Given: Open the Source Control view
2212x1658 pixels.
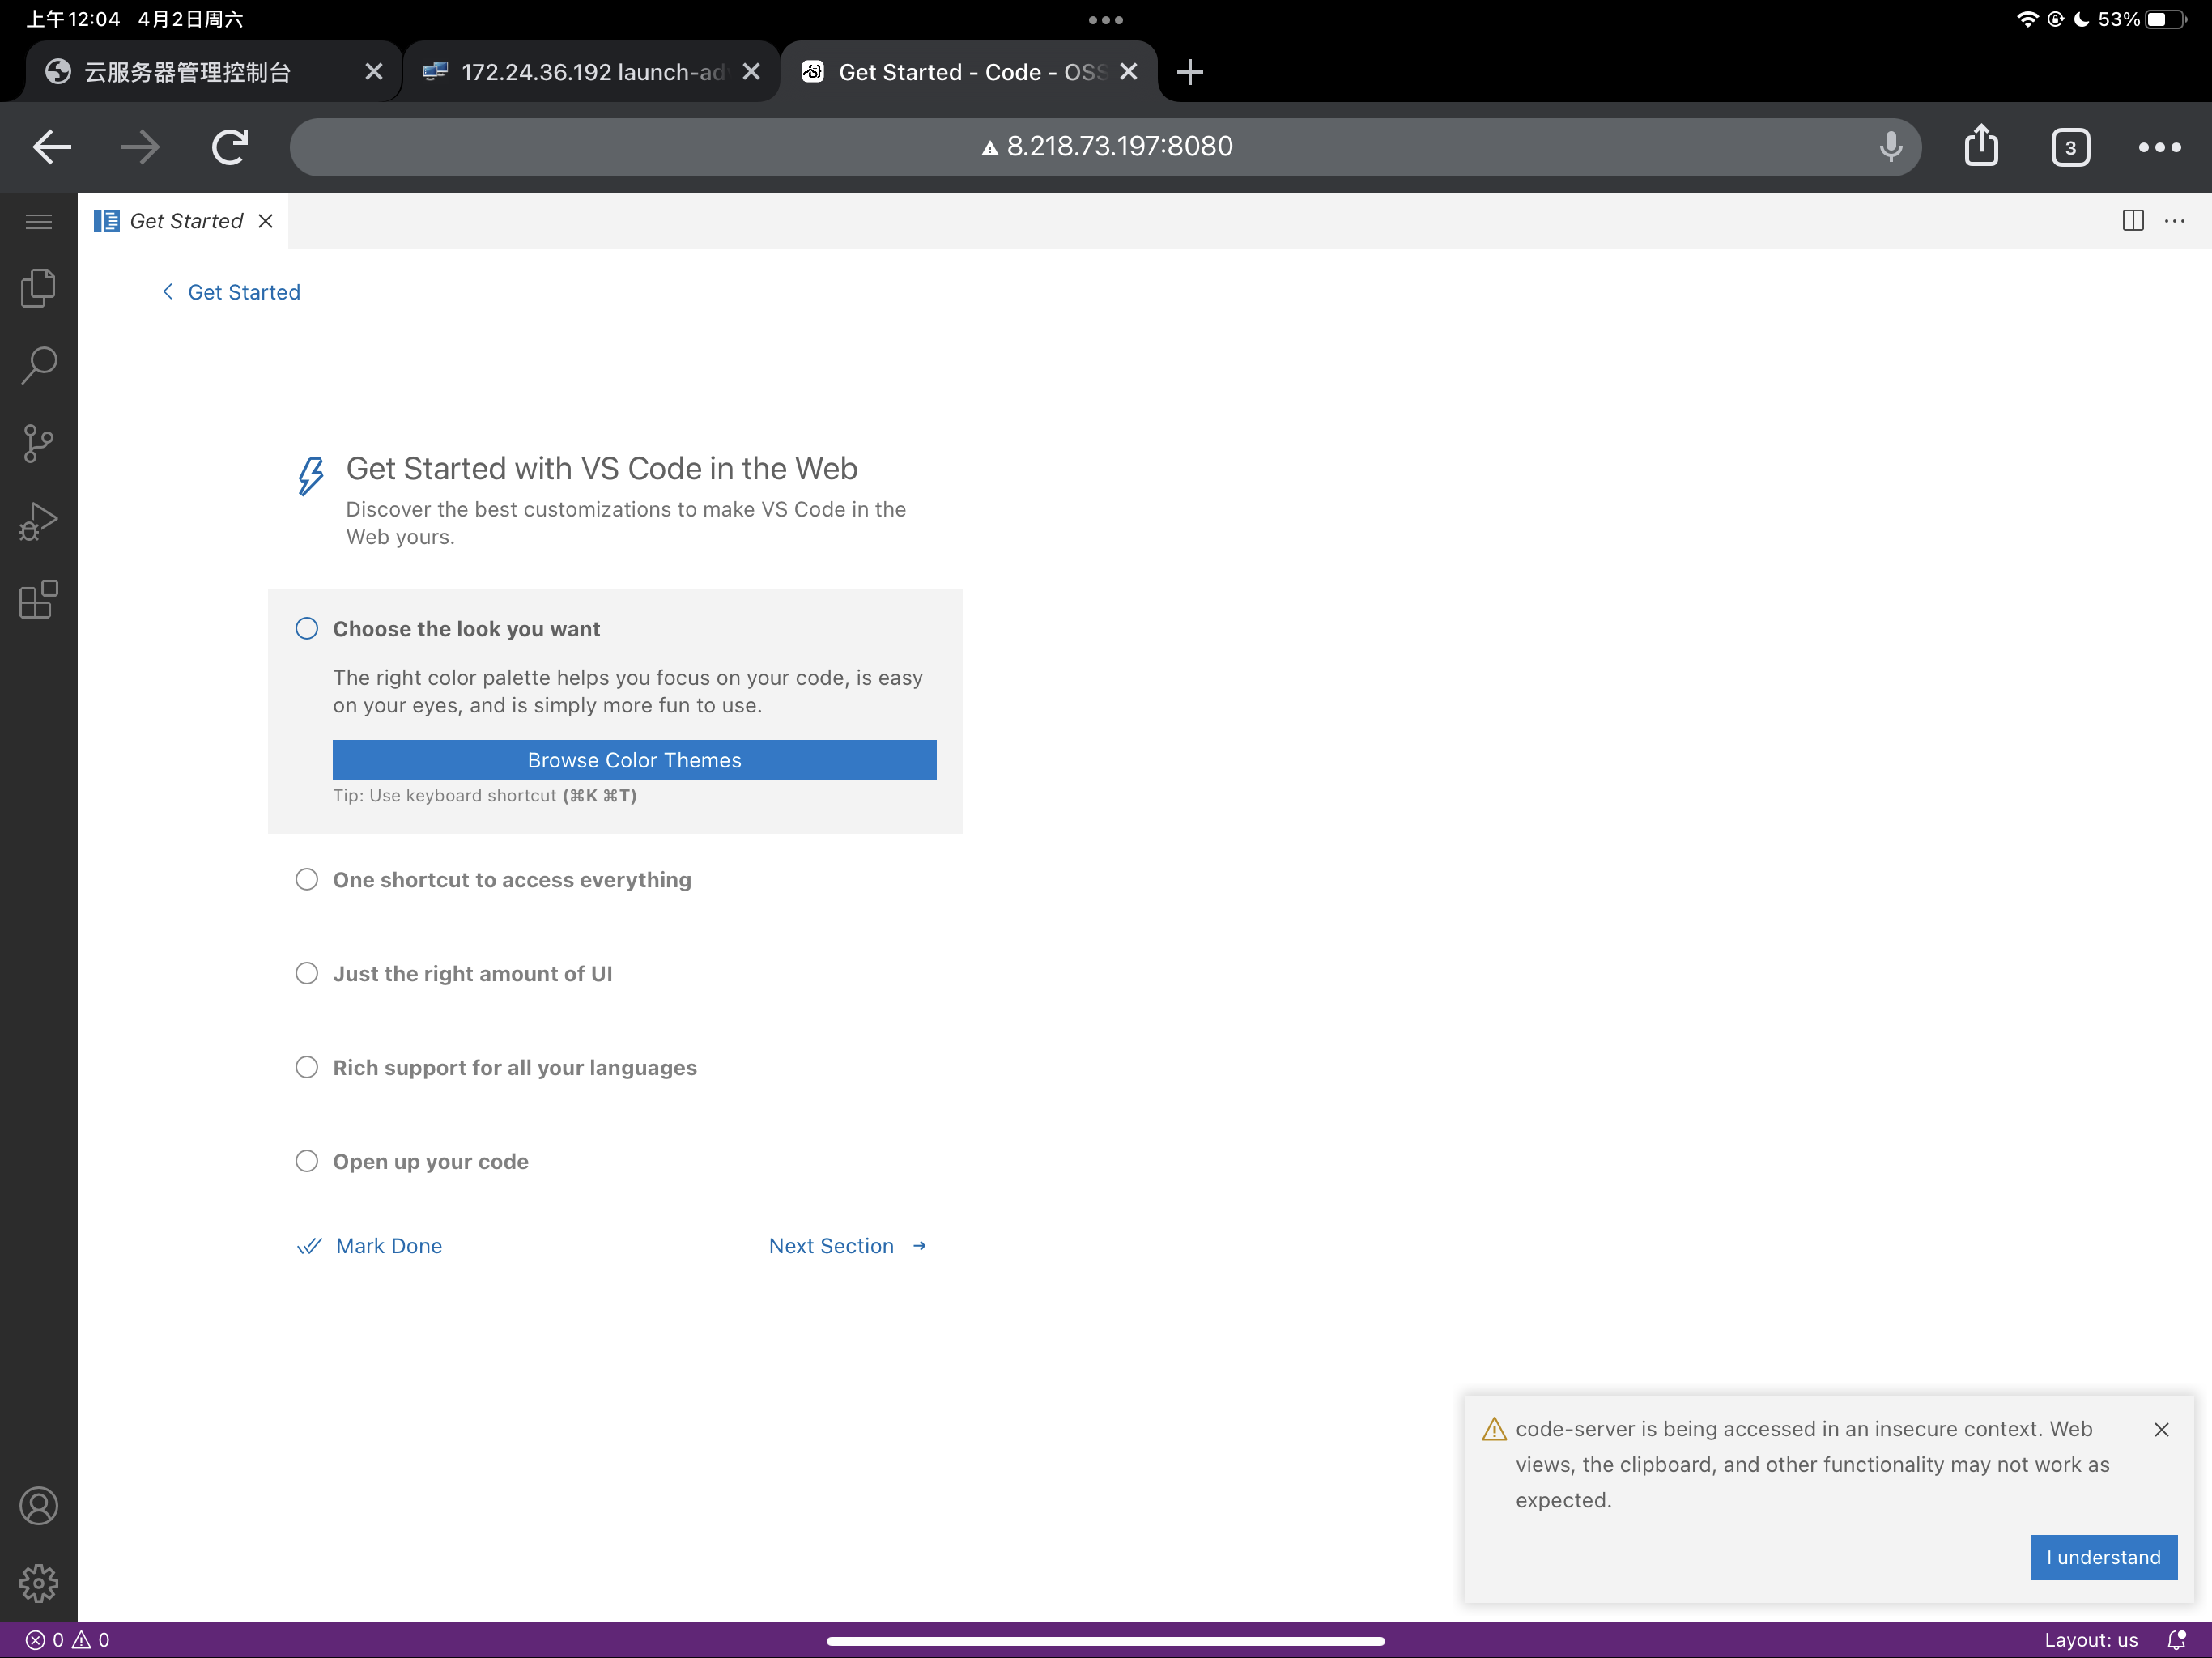Looking at the screenshot, I should click(x=38, y=443).
